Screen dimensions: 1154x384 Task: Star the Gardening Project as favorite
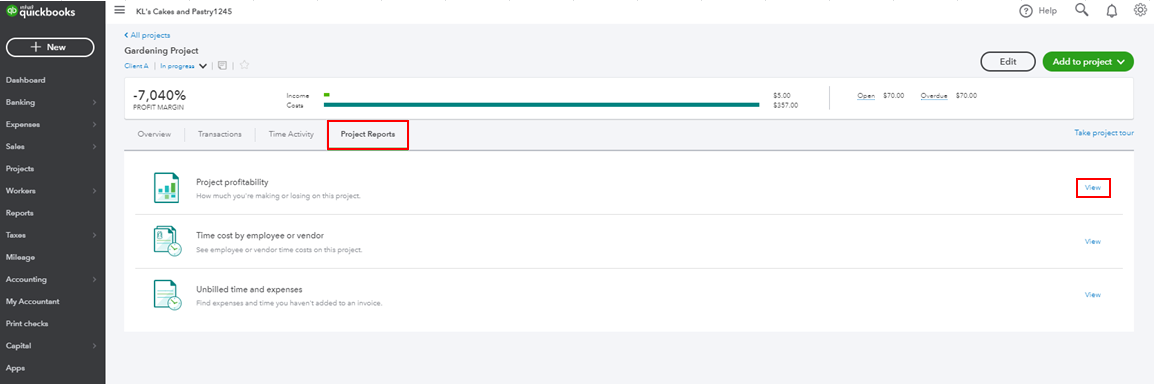click(244, 65)
